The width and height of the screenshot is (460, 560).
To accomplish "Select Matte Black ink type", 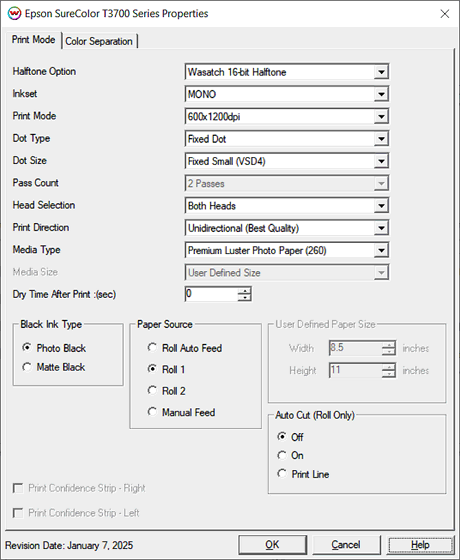I will 54,367.
